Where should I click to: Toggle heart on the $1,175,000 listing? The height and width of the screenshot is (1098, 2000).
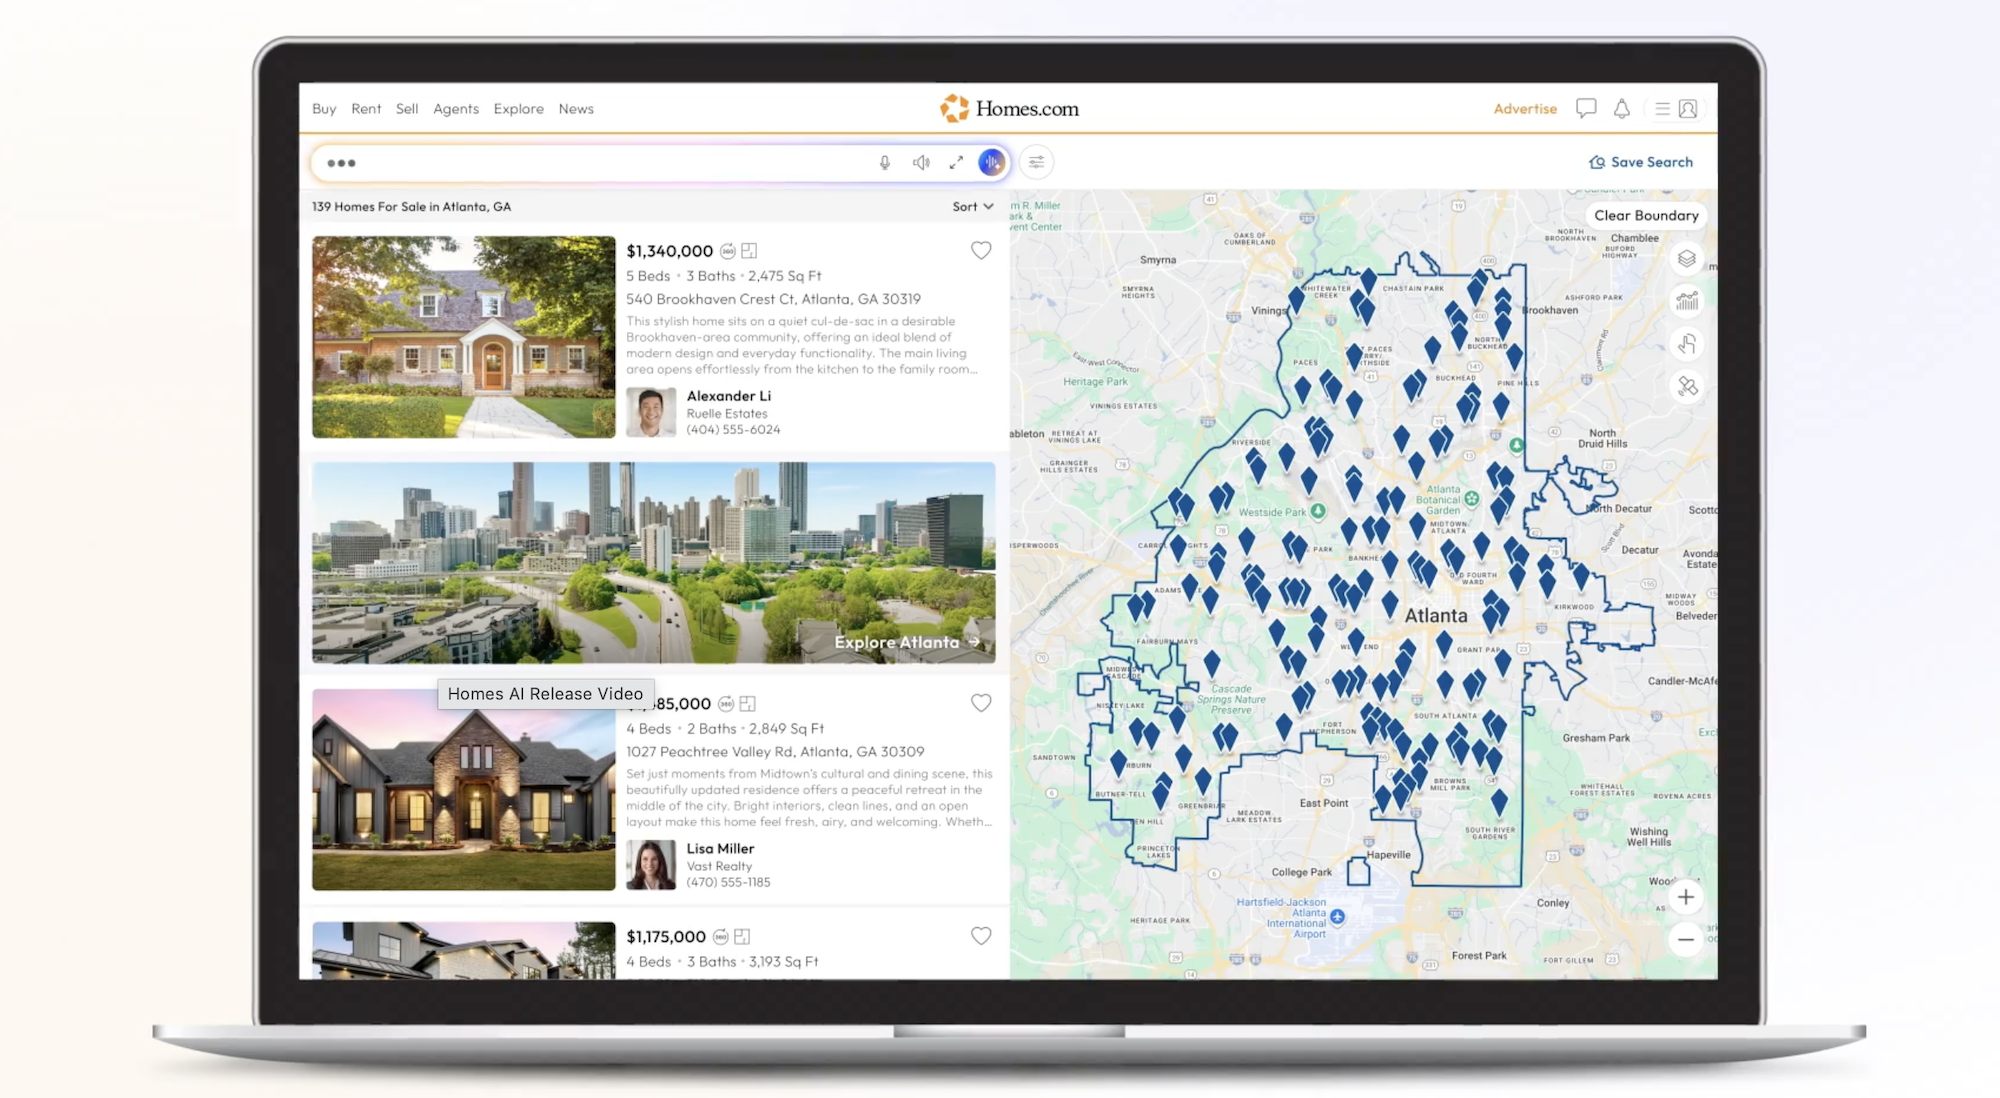[x=981, y=936]
